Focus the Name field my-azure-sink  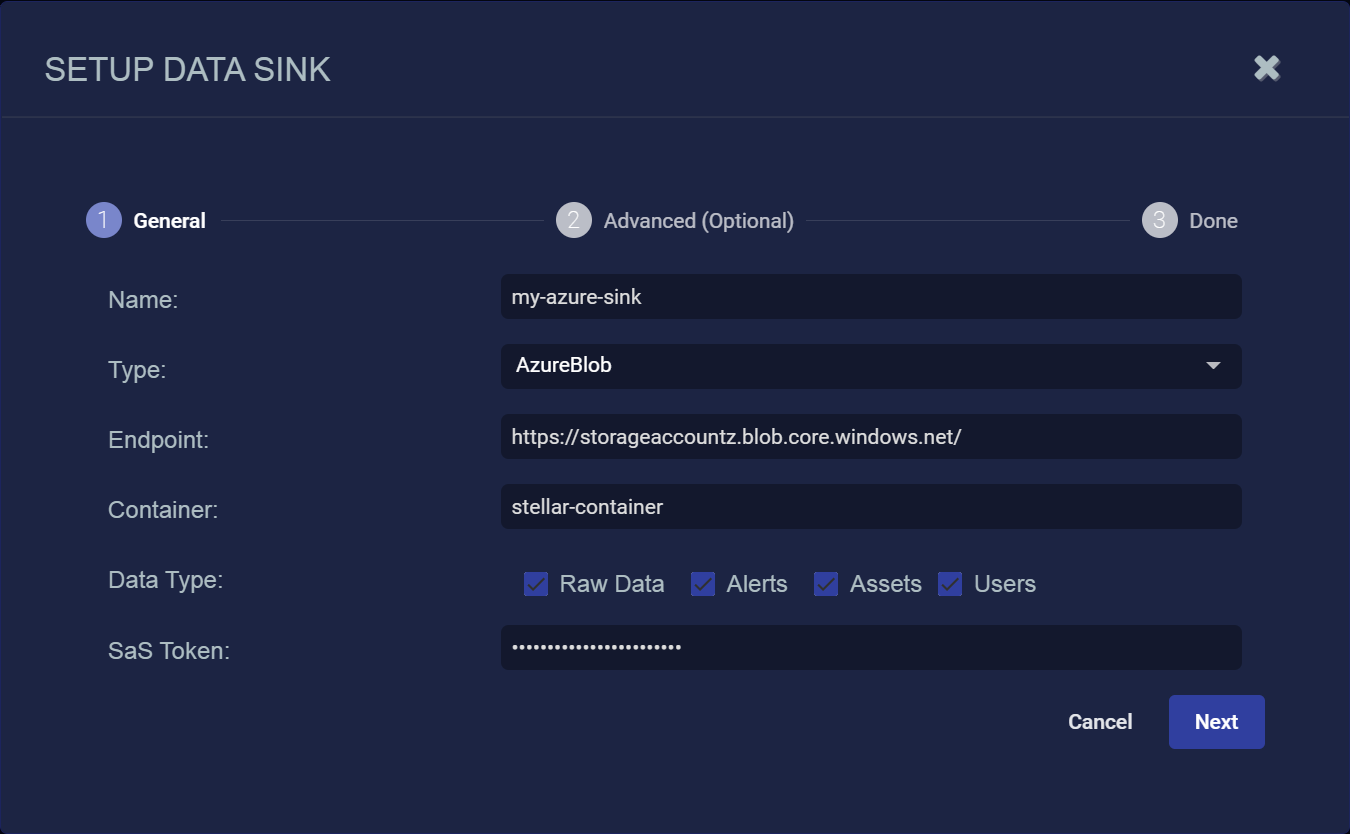coord(871,297)
